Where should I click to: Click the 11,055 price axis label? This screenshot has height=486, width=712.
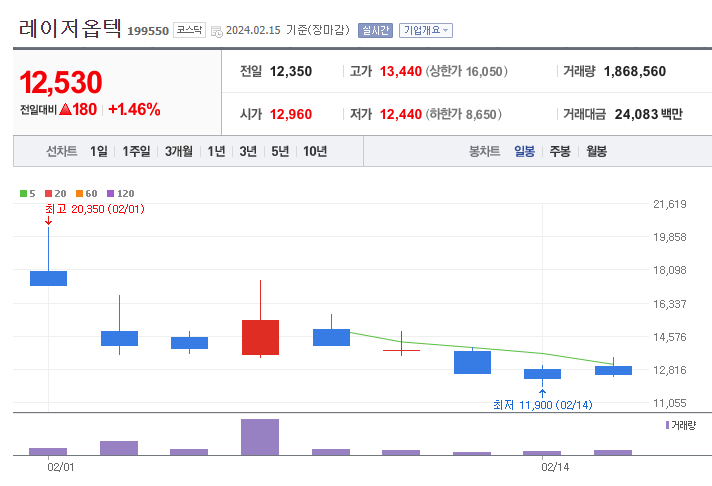[x=670, y=403]
